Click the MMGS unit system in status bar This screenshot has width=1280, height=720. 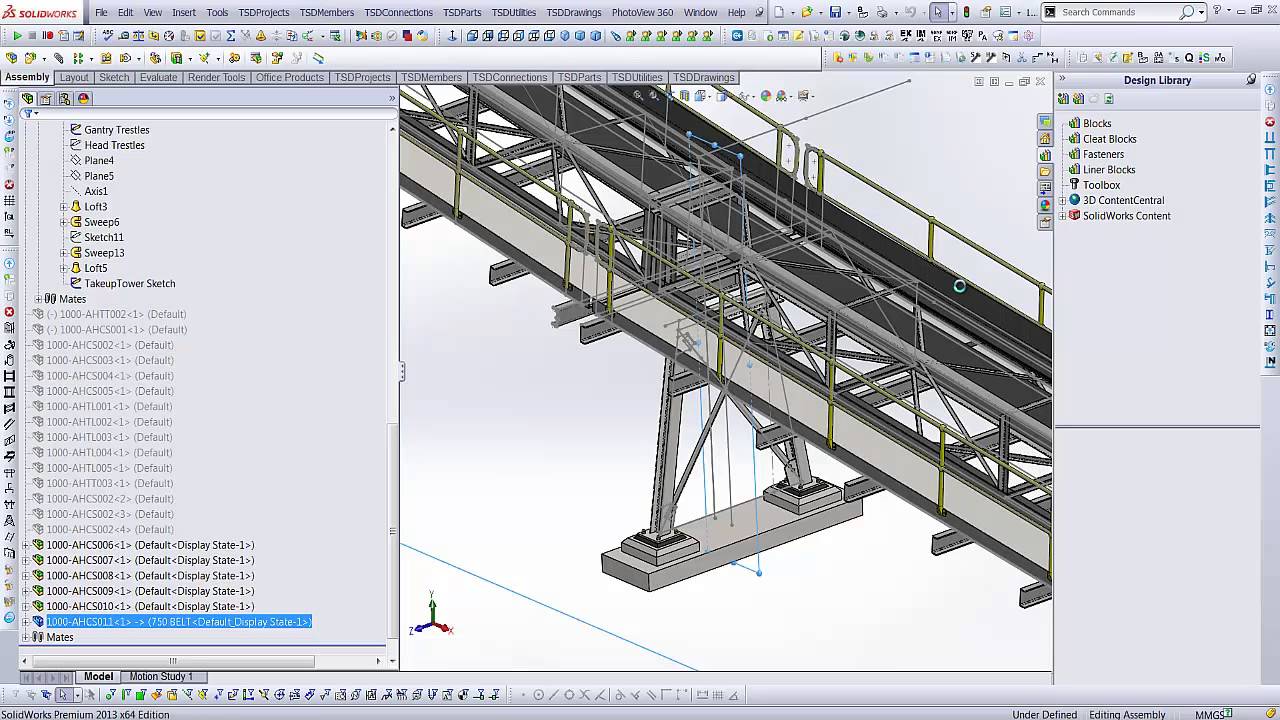(x=1210, y=714)
